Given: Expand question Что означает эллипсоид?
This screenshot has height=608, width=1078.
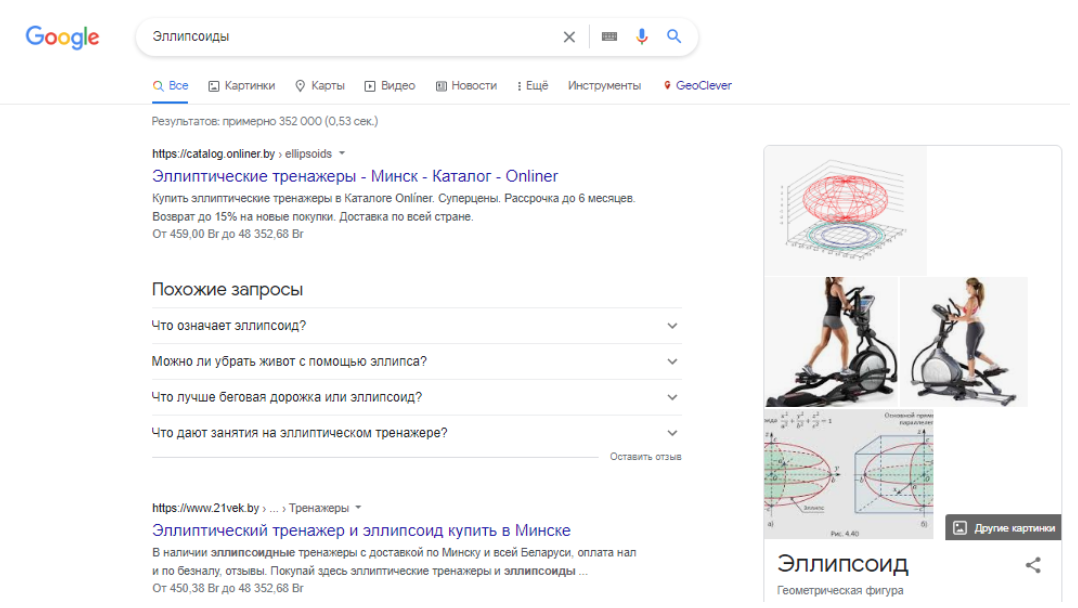Looking at the screenshot, I should (417, 326).
